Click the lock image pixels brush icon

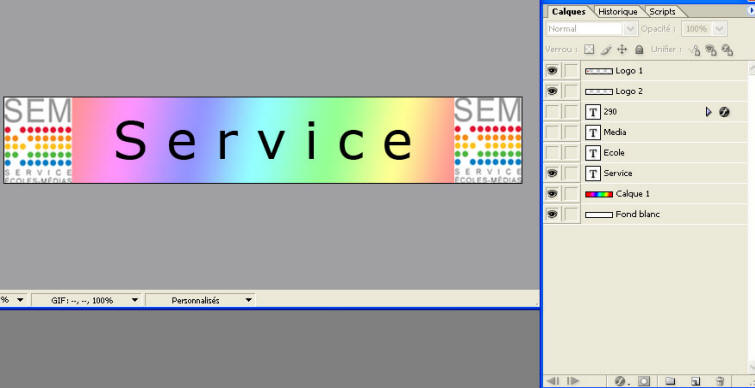606,49
